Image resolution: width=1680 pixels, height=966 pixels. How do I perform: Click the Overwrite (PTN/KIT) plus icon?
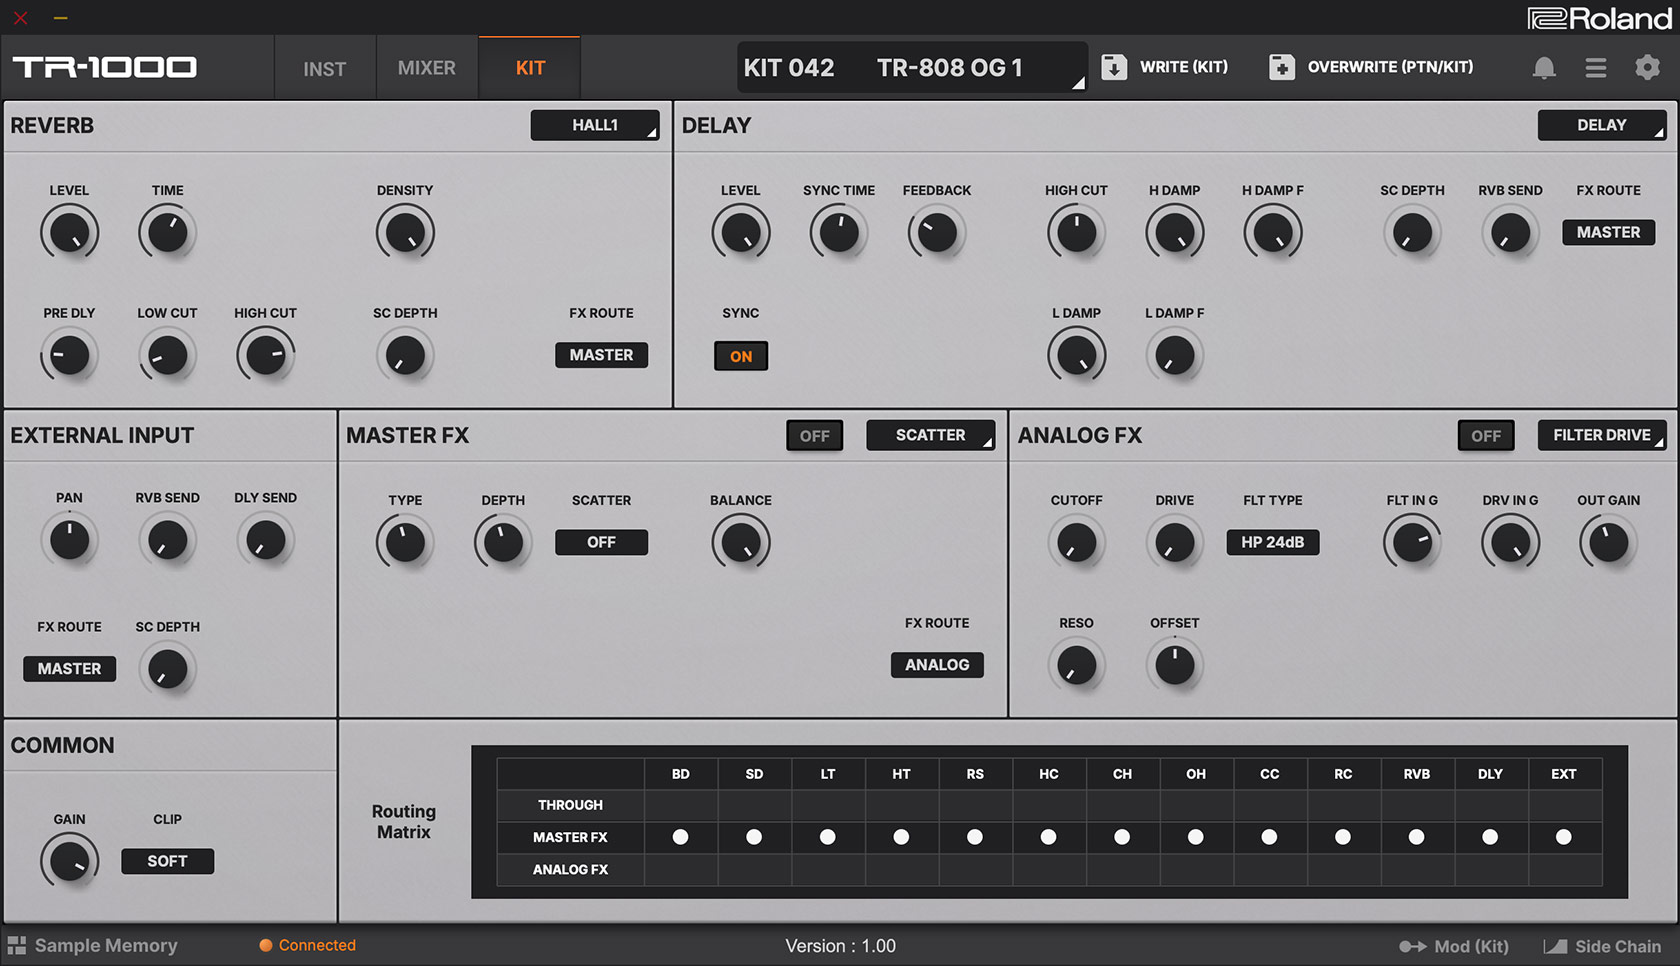tap(1281, 67)
